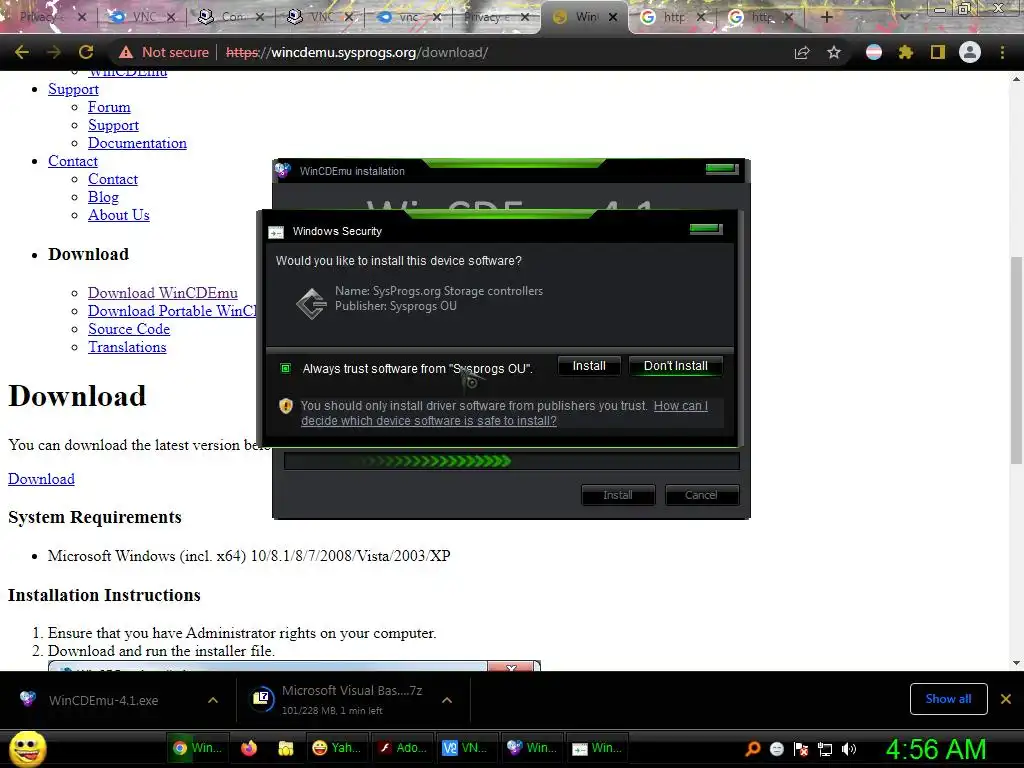Open the network tray icon
This screenshot has width=1024, height=768.
click(x=825, y=749)
